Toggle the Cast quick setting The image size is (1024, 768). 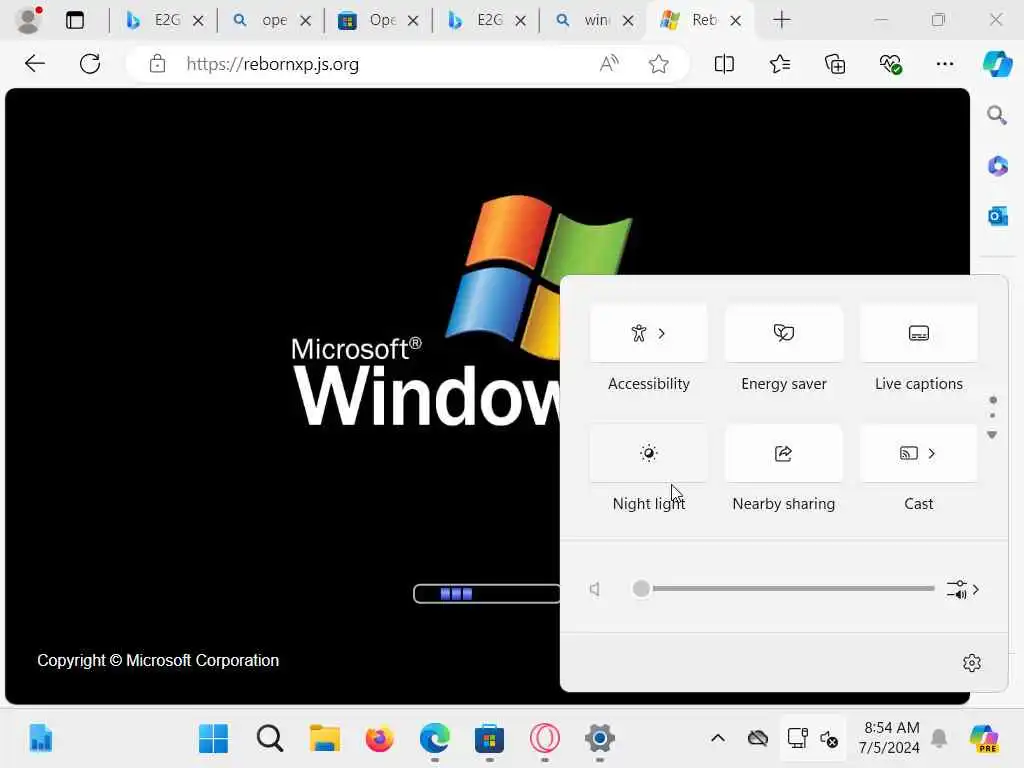908,453
